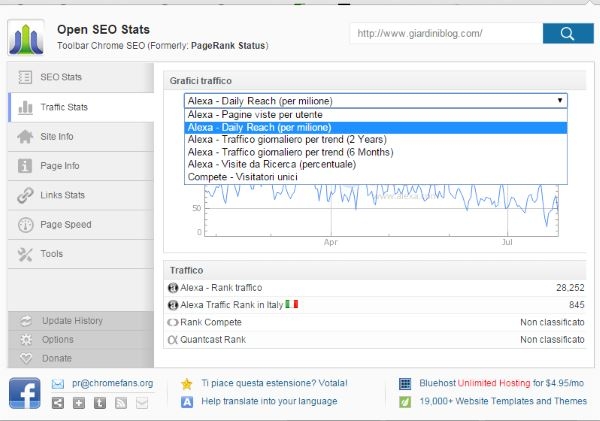
Task: Click the SEO Stats list icon
Action: [25, 77]
